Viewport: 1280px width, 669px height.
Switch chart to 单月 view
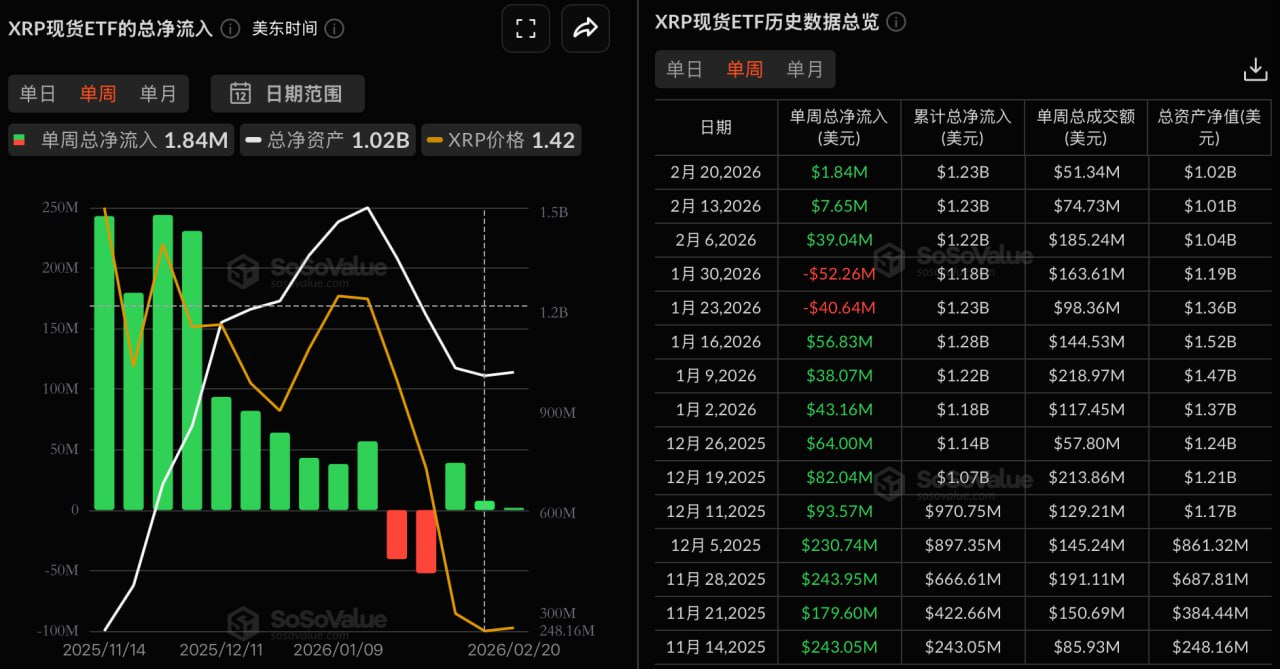point(158,94)
